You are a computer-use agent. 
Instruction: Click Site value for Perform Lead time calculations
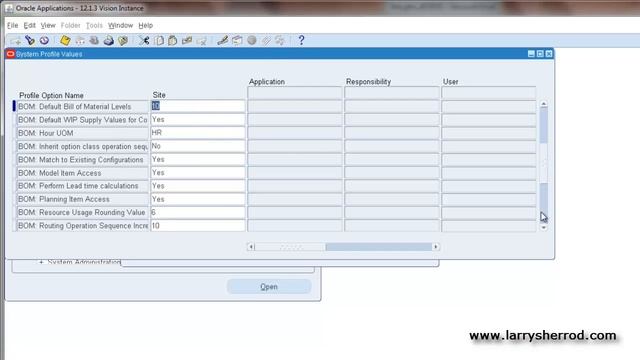198,186
